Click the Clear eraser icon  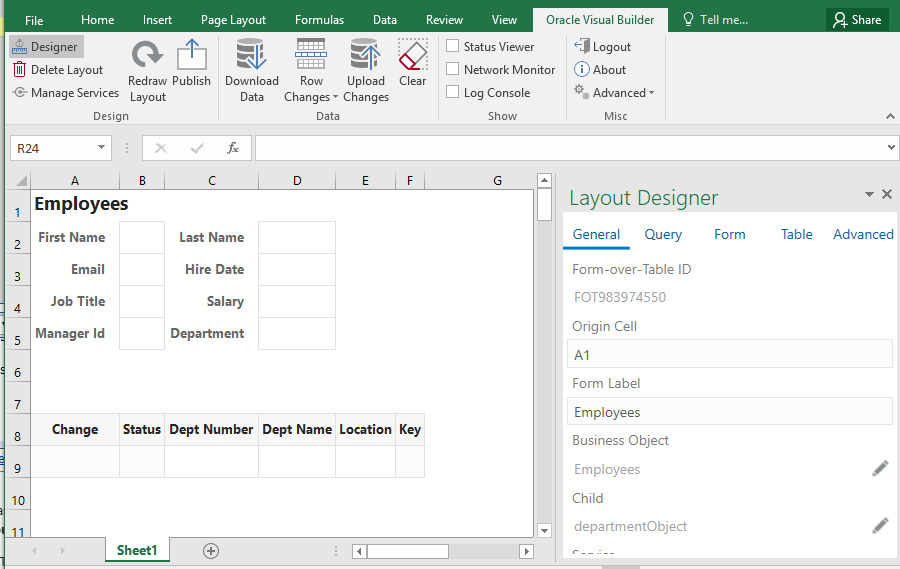coord(412,55)
